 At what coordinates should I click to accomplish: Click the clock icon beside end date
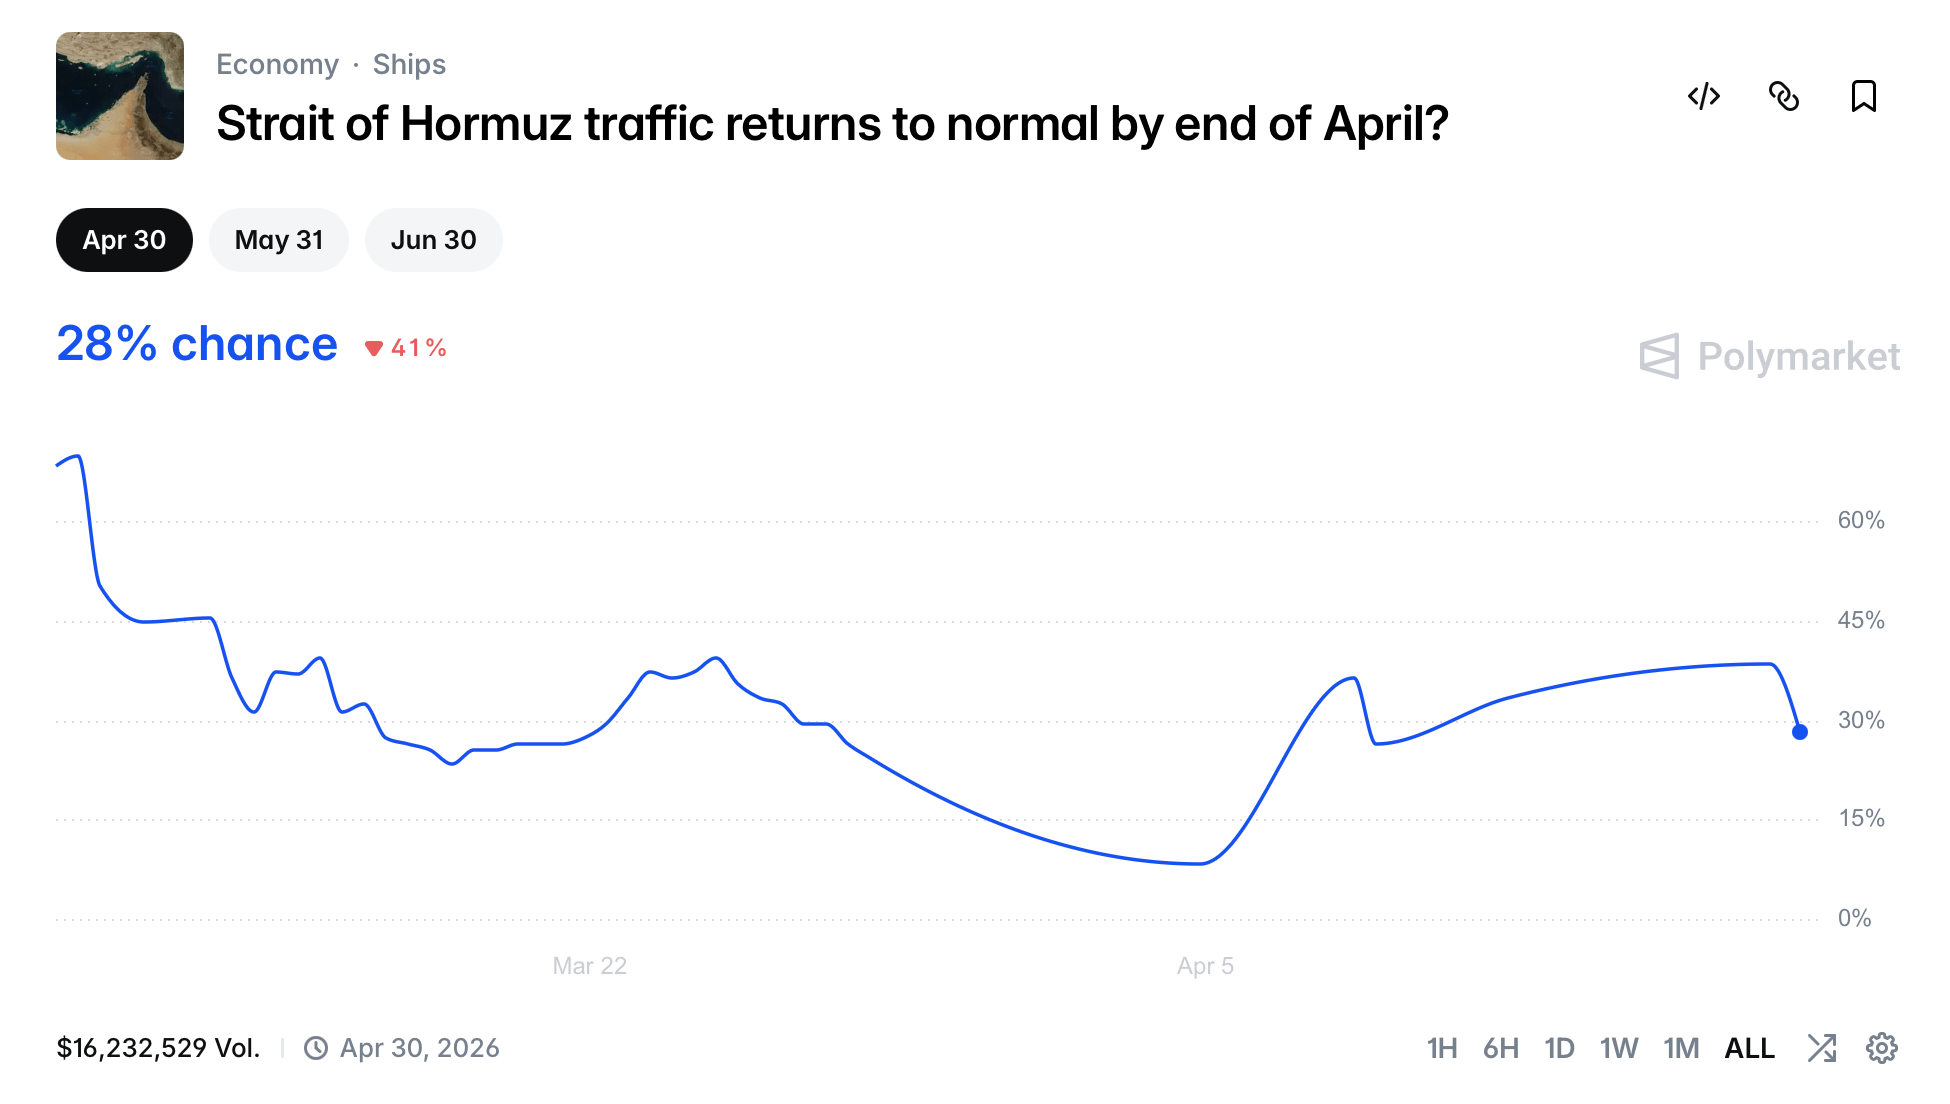click(316, 1048)
